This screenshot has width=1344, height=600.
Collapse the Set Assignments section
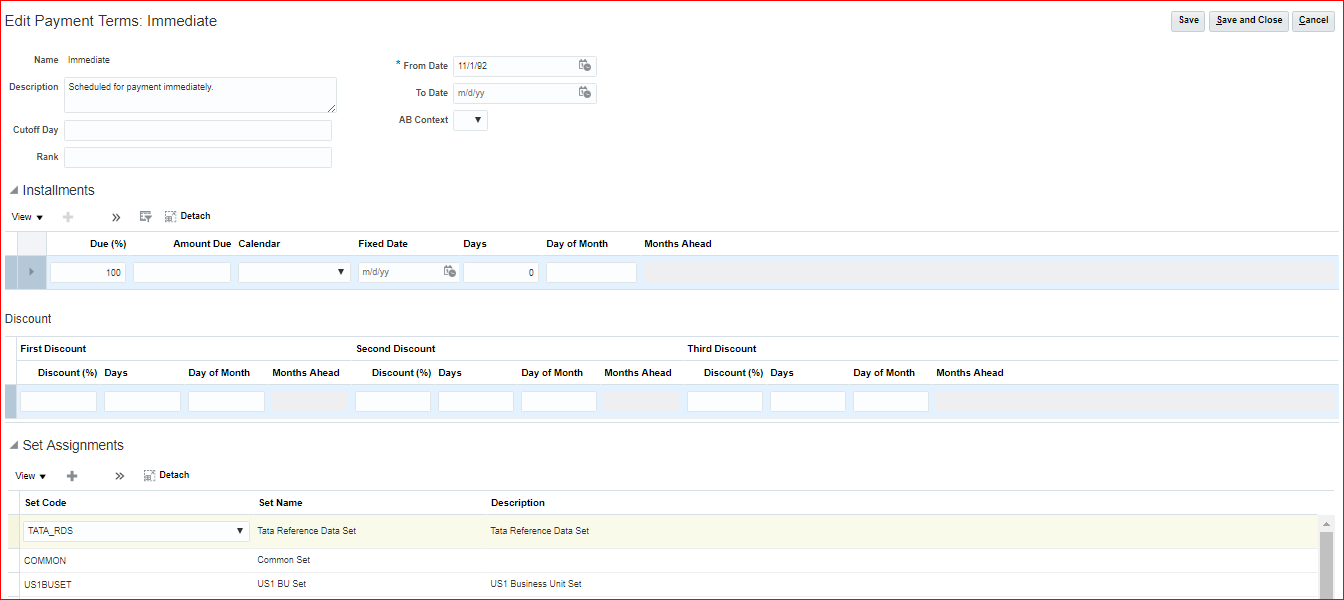[13, 445]
